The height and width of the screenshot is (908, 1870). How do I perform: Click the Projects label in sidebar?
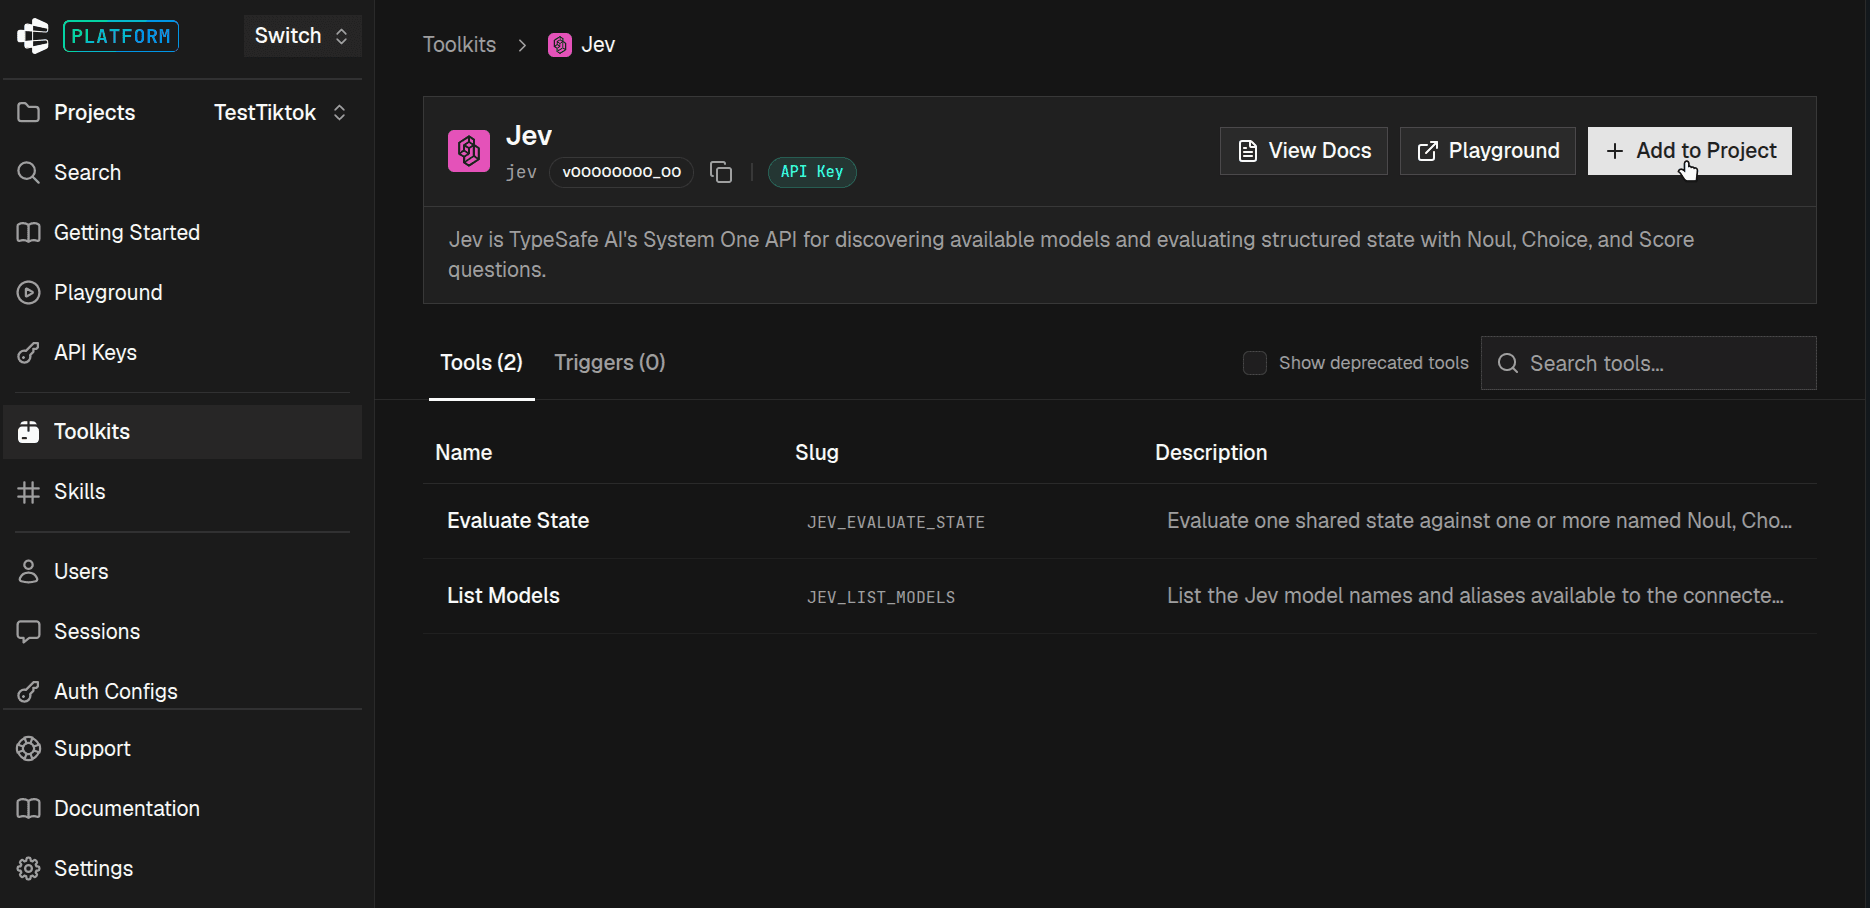click(x=94, y=112)
